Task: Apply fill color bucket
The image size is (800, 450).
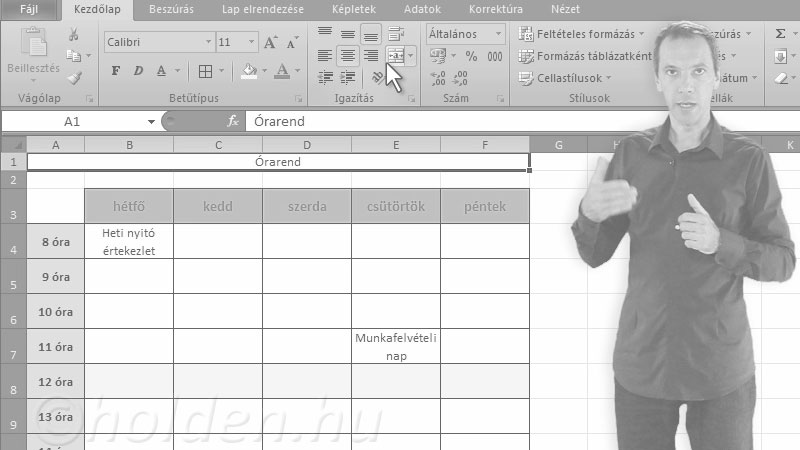Action: click(x=249, y=71)
